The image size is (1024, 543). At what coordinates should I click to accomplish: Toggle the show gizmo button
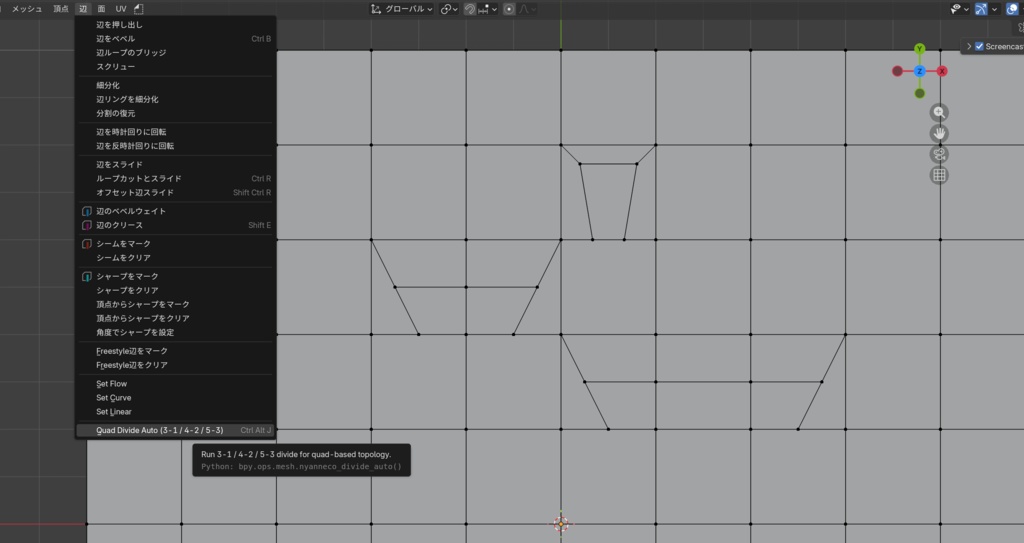pos(981,9)
